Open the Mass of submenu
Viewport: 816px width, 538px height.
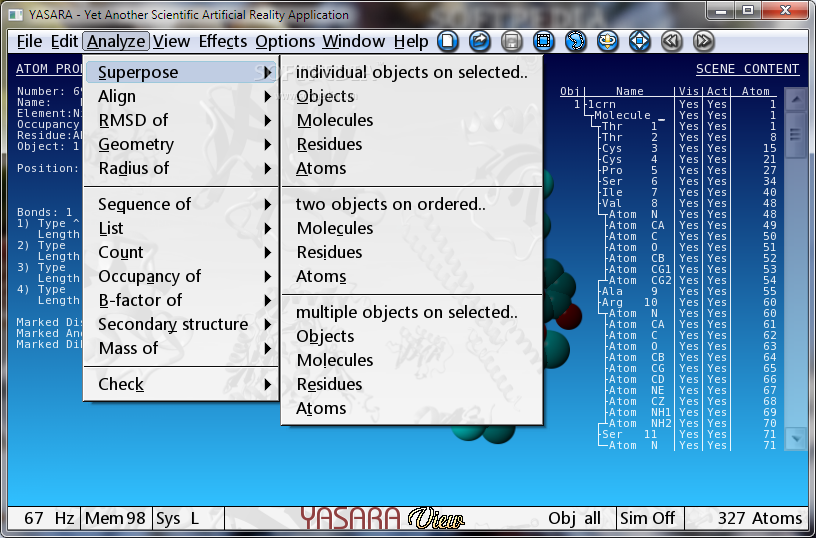coord(181,348)
